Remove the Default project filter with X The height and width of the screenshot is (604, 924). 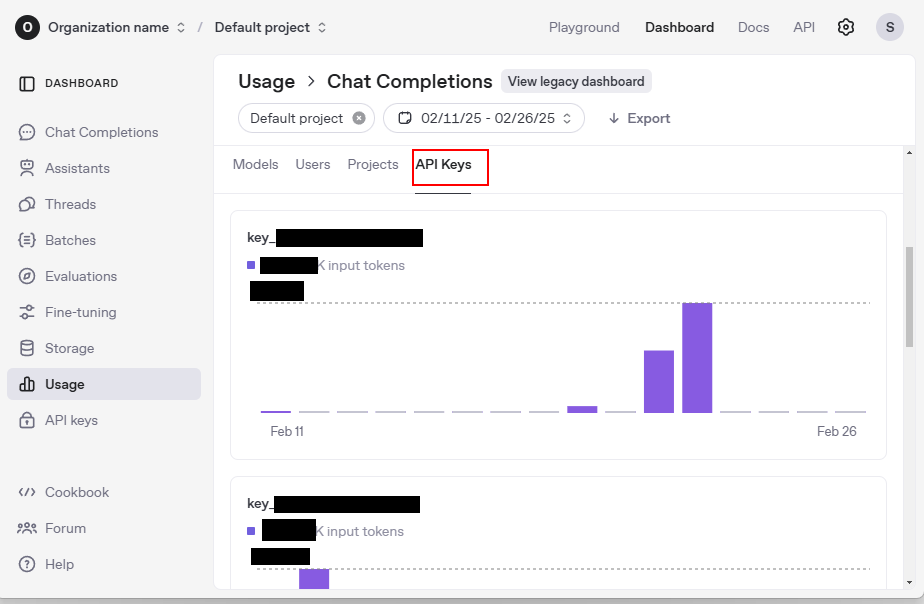pyautogui.click(x=359, y=118)
